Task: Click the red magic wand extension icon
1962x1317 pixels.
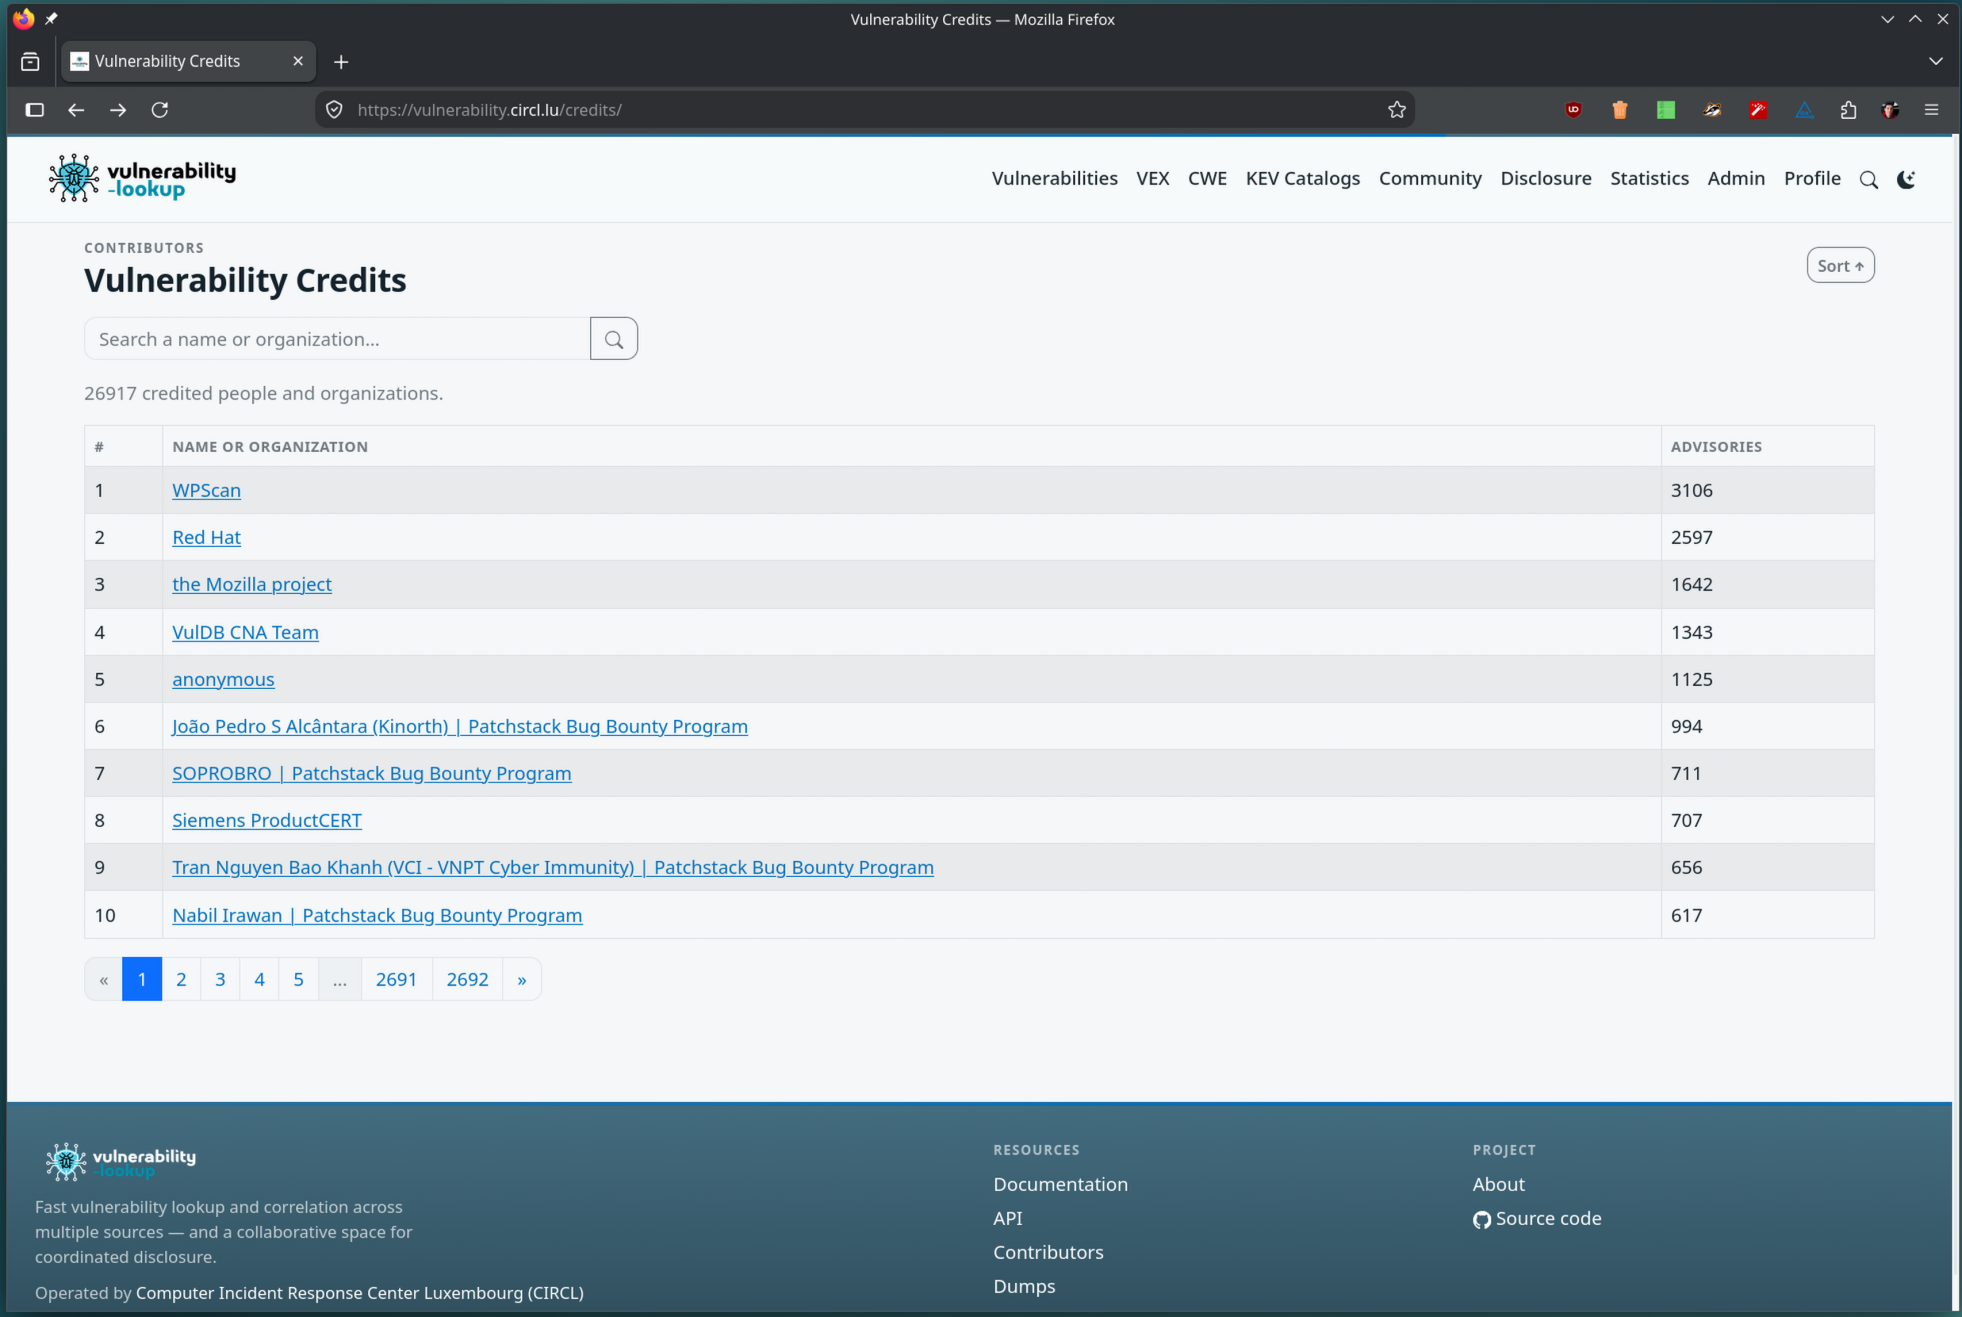Action: [1758, 110]
